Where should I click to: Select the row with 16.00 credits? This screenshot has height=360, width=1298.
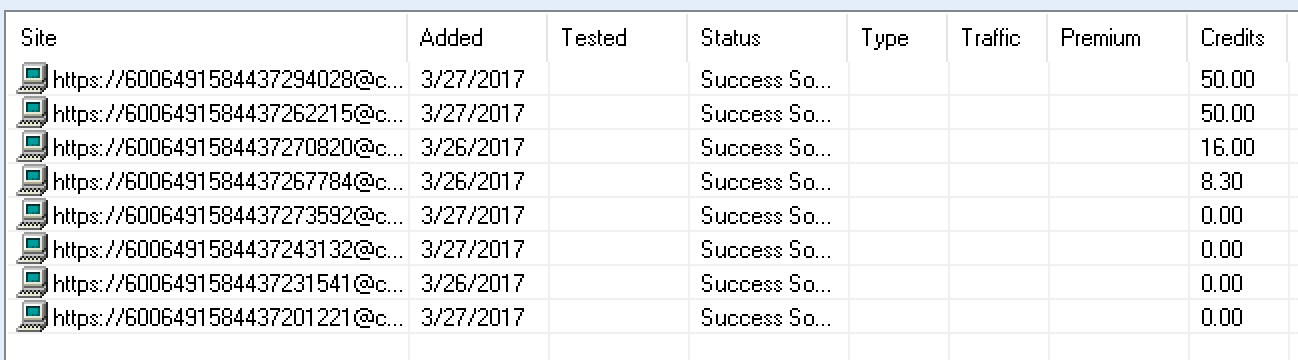(650, 147)
